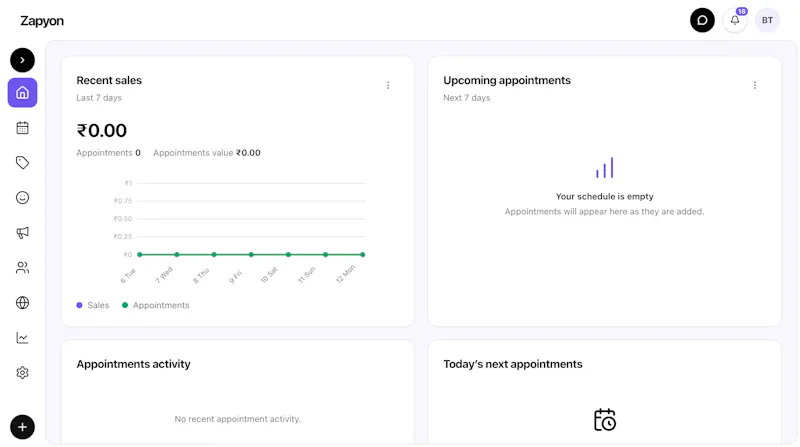Open the Online globe icon
Viewport: 800px width, 447px height.
22,303
